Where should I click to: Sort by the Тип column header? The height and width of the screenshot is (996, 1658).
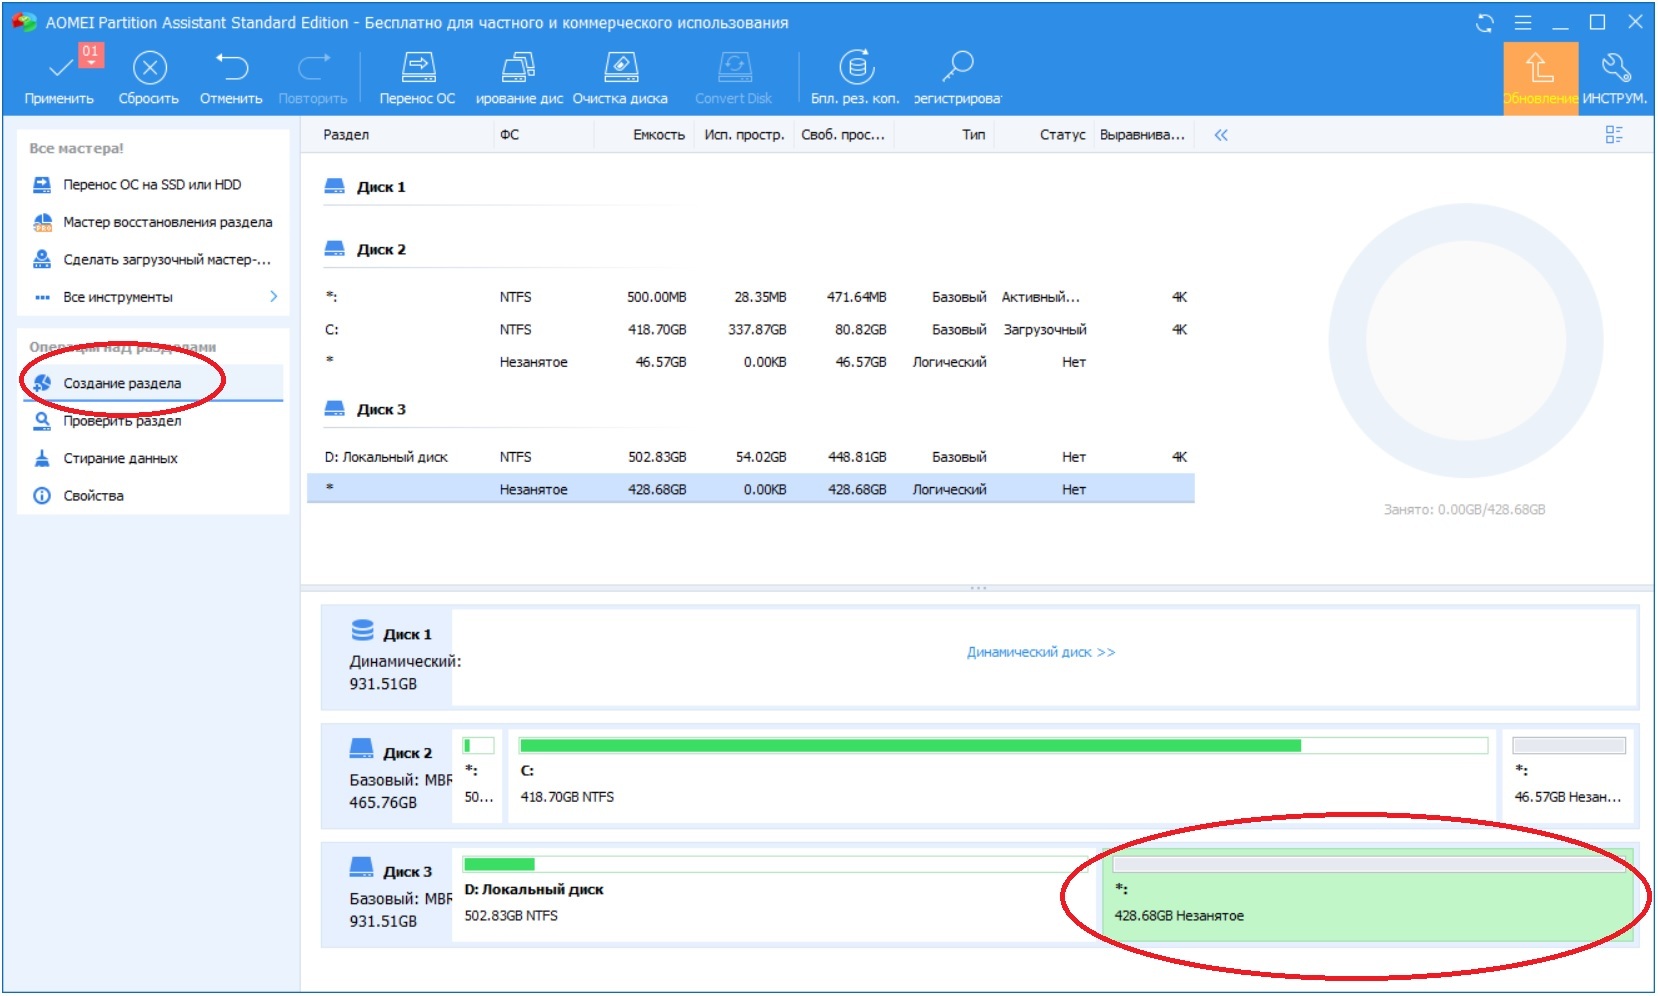point(974,135)
